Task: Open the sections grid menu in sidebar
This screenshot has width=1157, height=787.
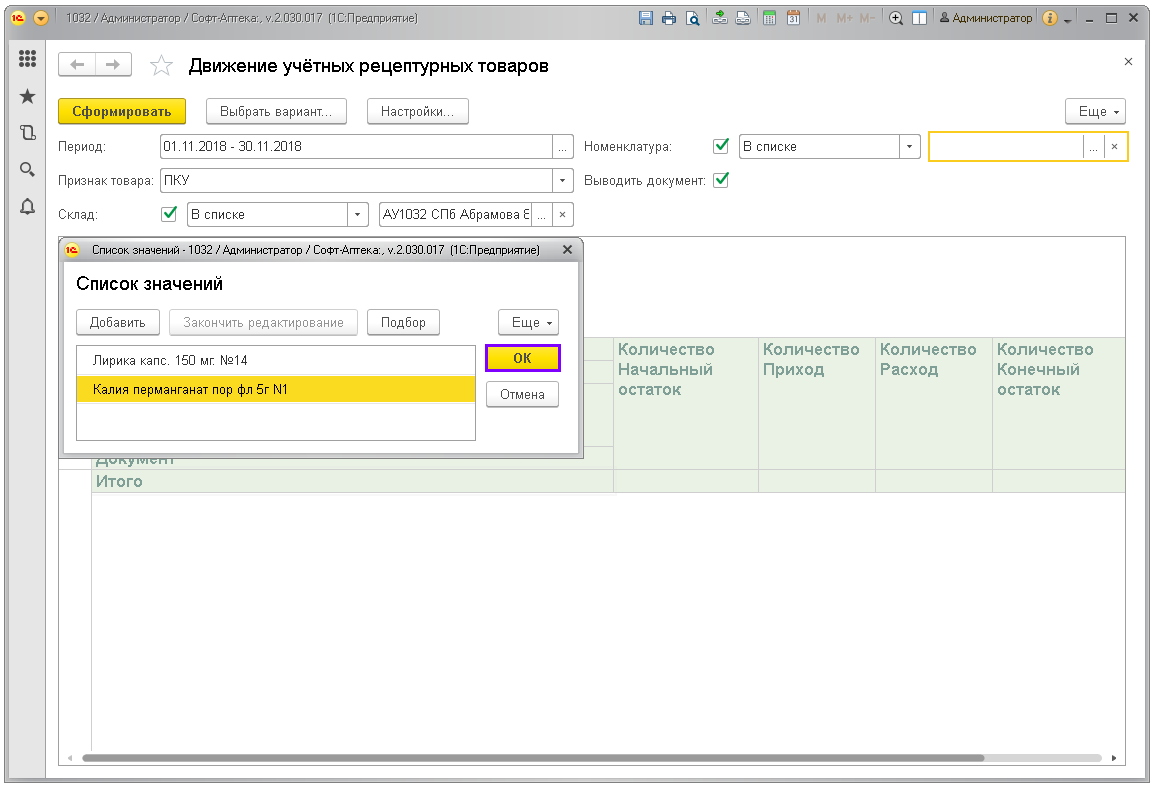Action: coord(28,60)
